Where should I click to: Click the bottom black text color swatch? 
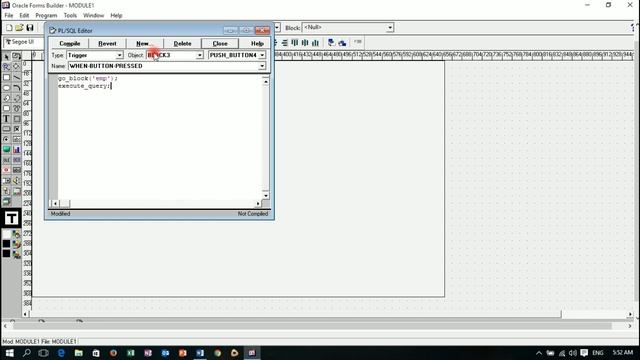click(7, 253)
